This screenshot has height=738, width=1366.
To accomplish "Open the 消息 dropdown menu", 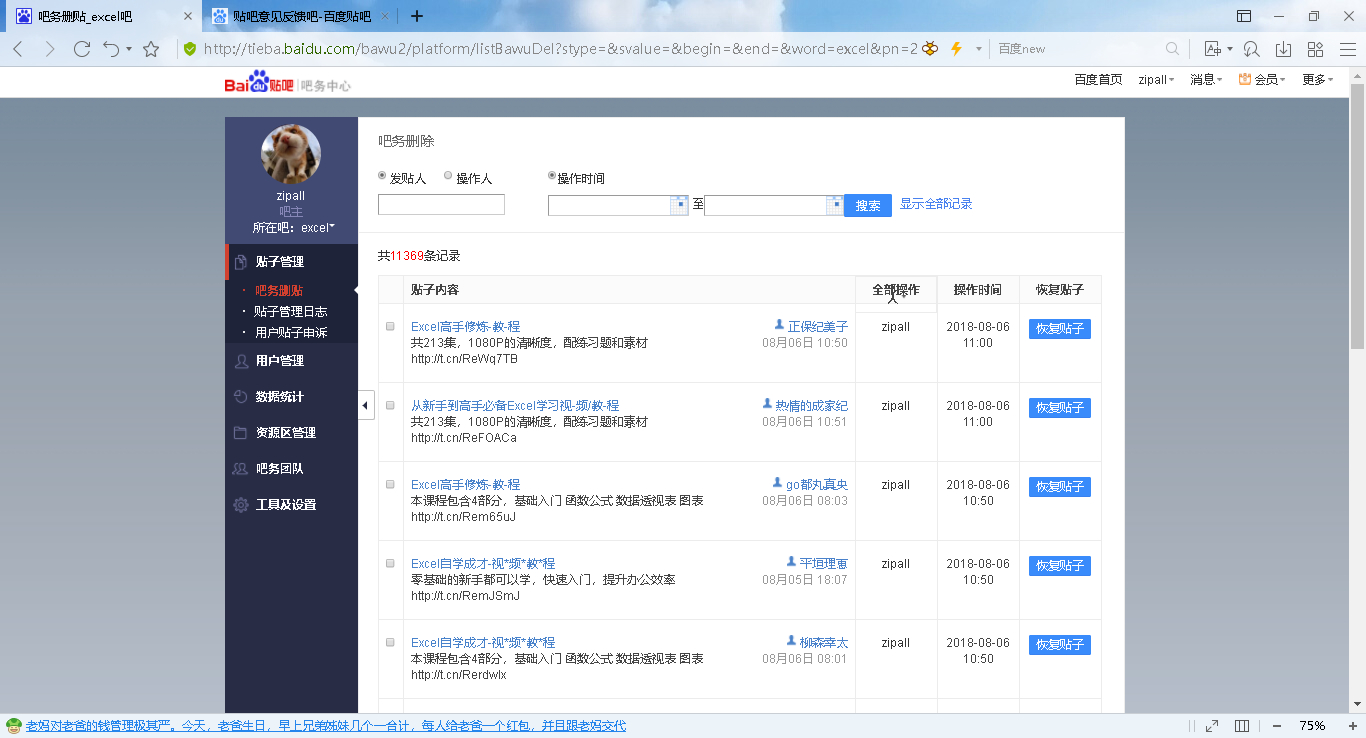I will (x=1205, y=80).
